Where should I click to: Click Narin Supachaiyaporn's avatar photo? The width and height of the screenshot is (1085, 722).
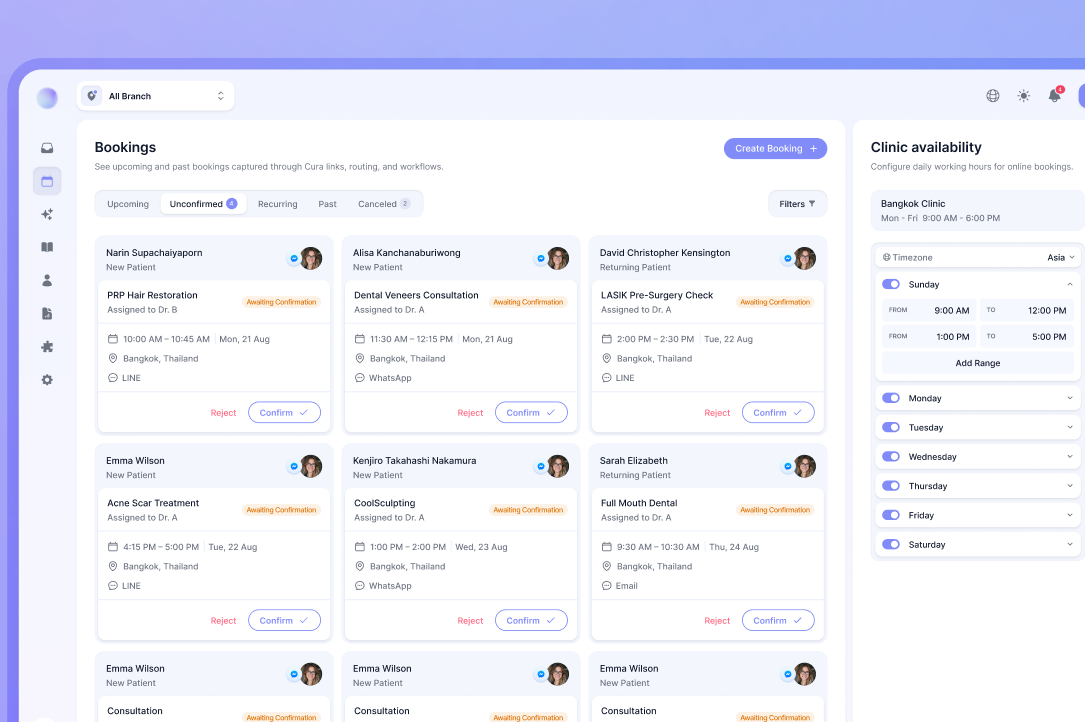tap(311, 258)
